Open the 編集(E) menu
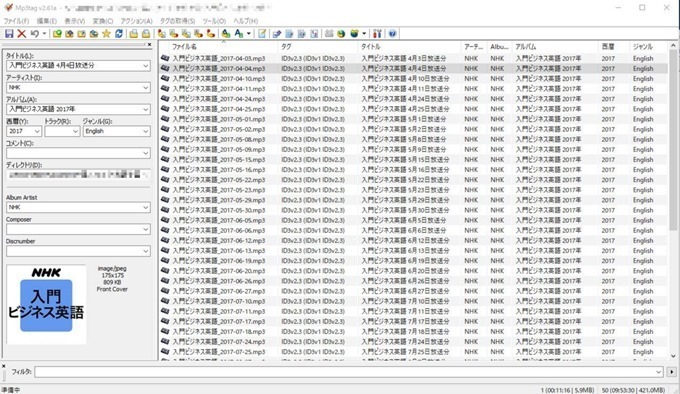This screenshot has width=680, height=394. point(47,21)
